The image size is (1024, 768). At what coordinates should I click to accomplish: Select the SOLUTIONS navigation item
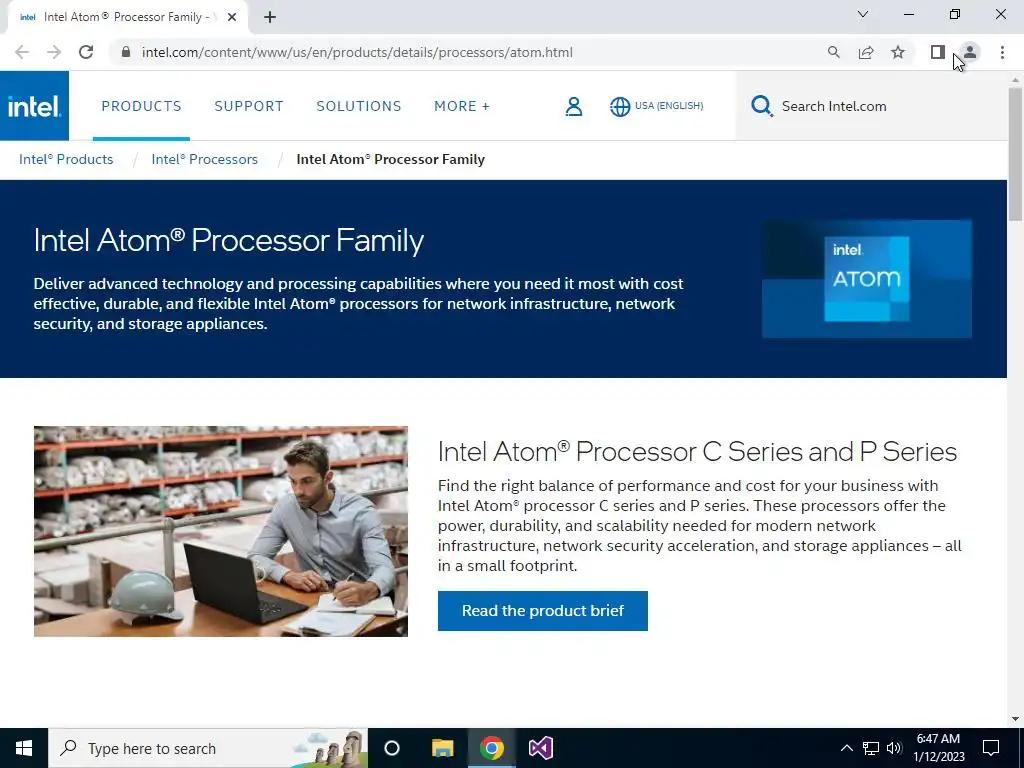pos(359,106)
